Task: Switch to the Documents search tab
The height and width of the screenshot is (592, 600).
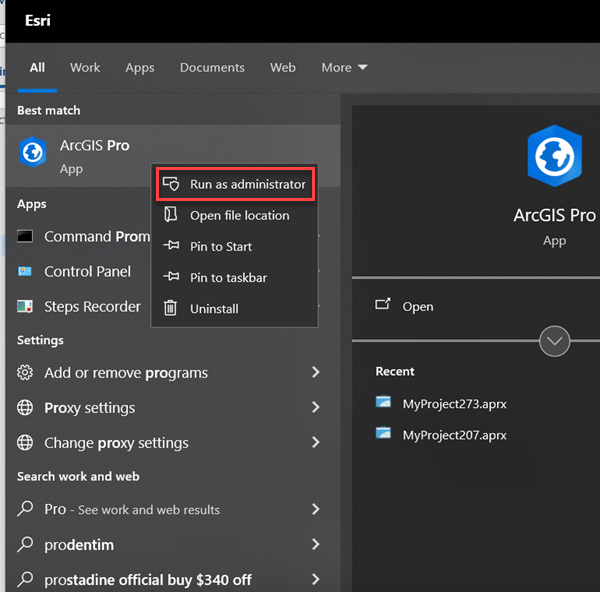Action: [x=212, y=68]
